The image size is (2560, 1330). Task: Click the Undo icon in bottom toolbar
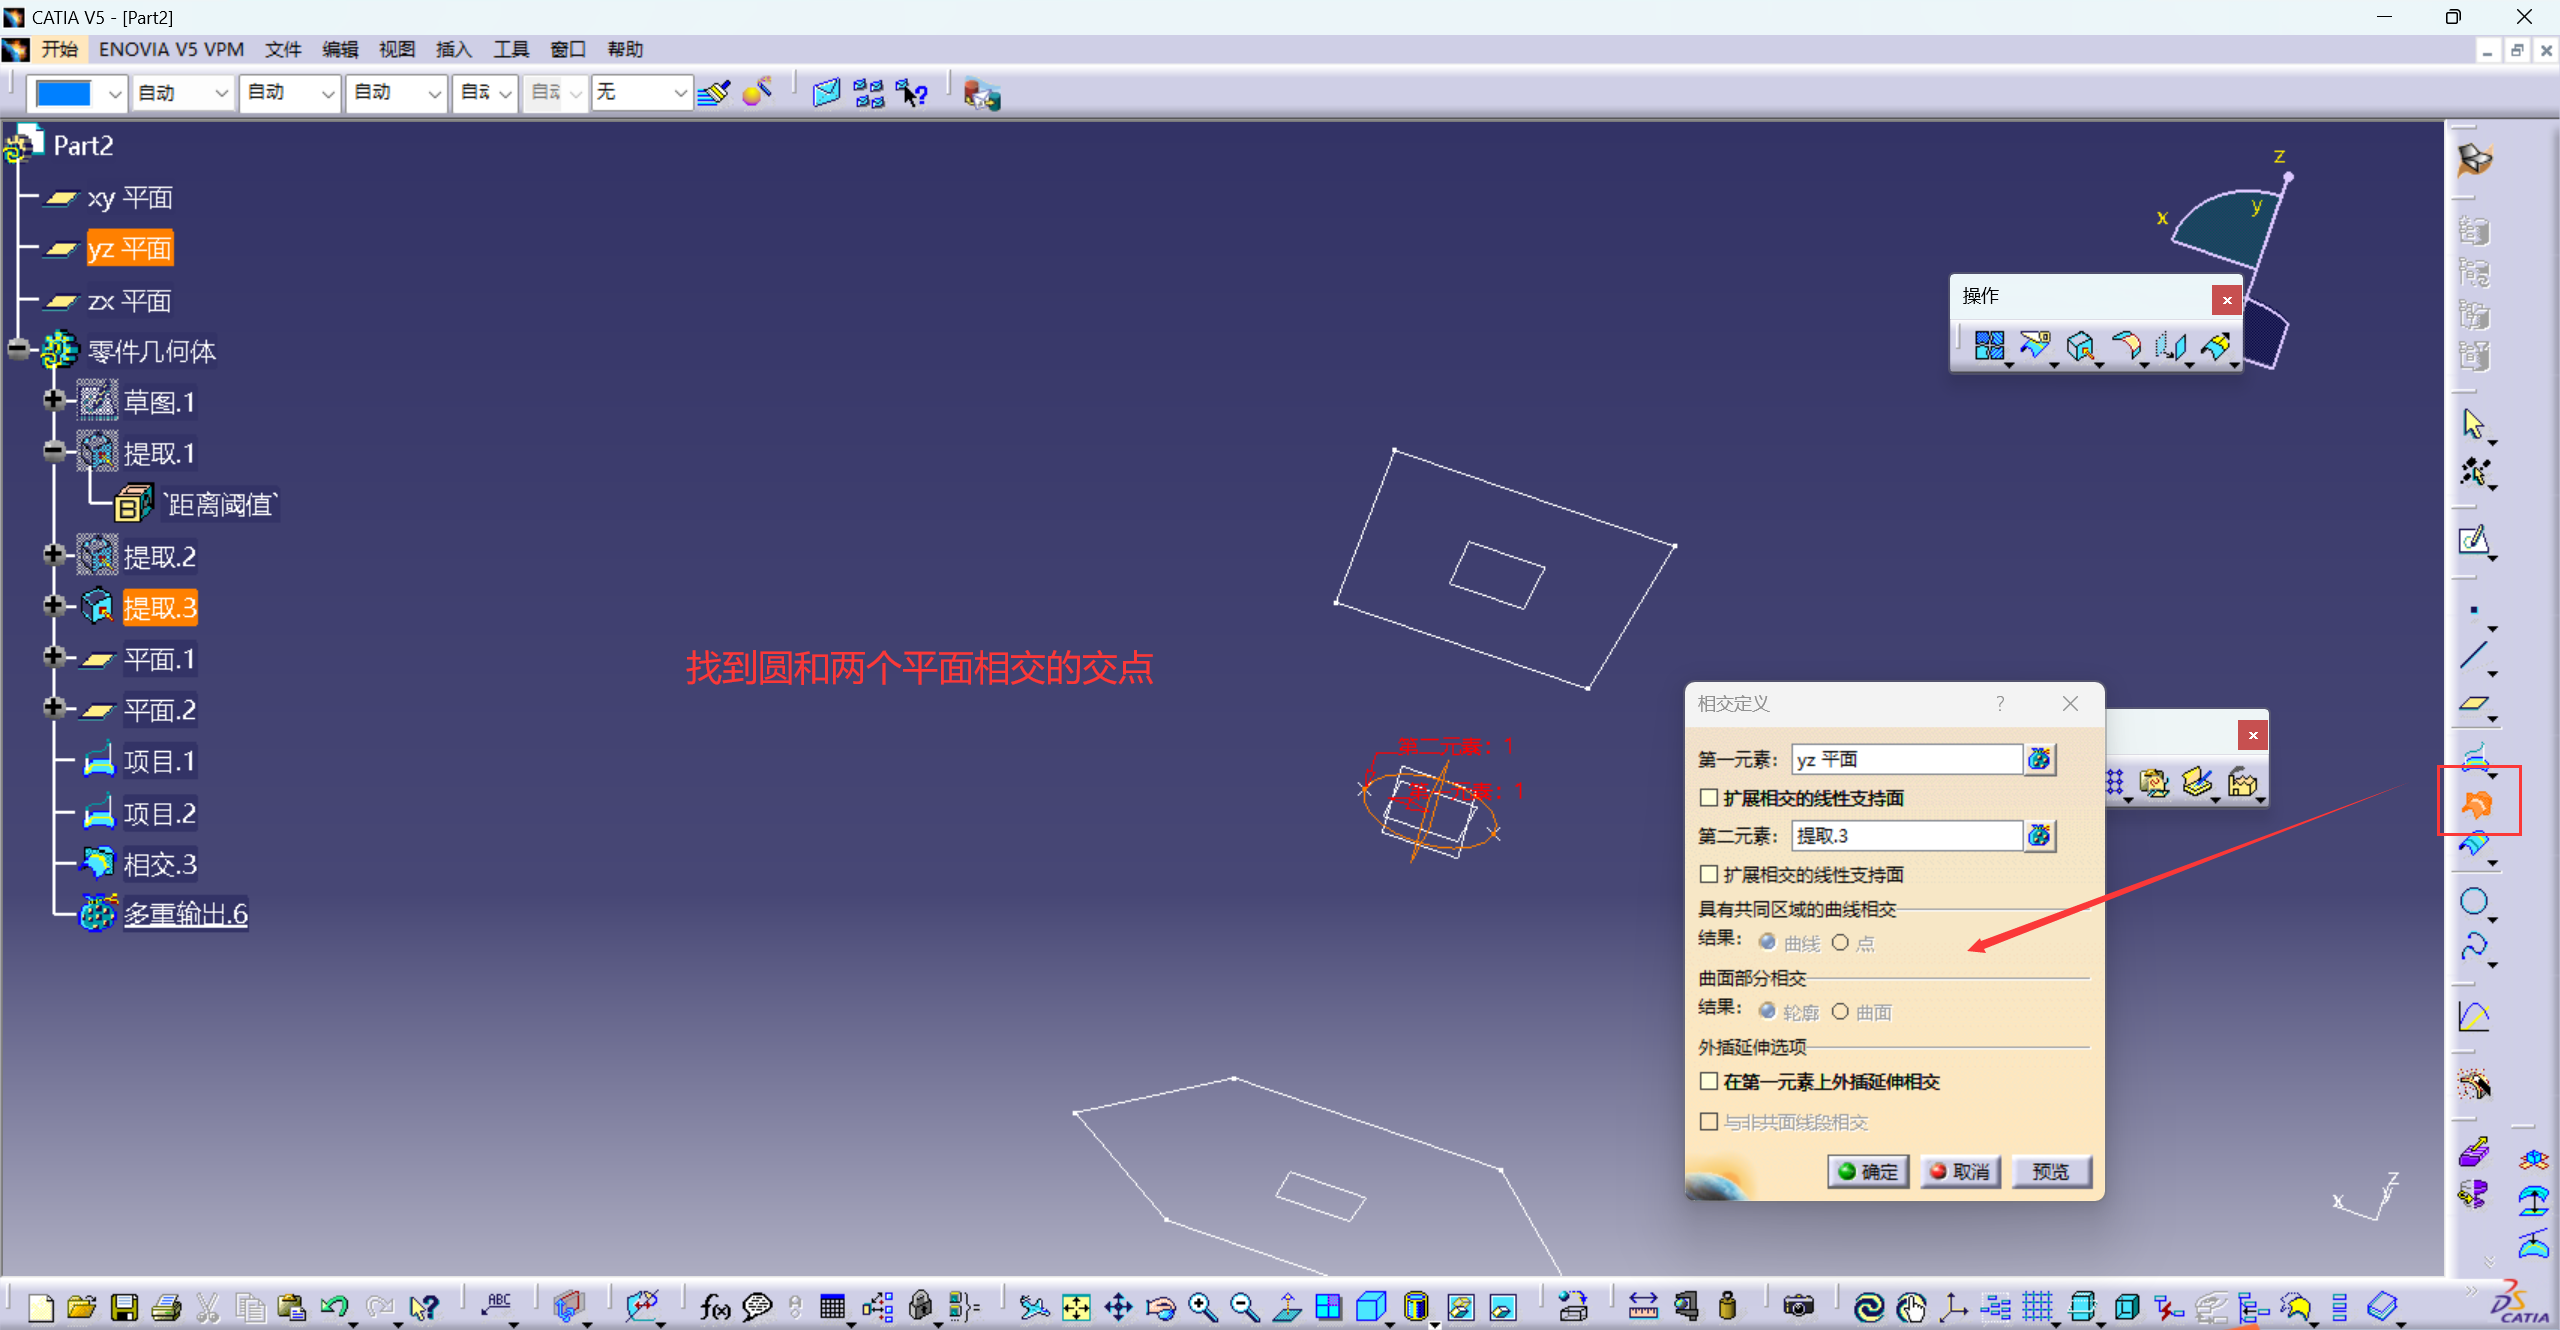click(334, 1306)
